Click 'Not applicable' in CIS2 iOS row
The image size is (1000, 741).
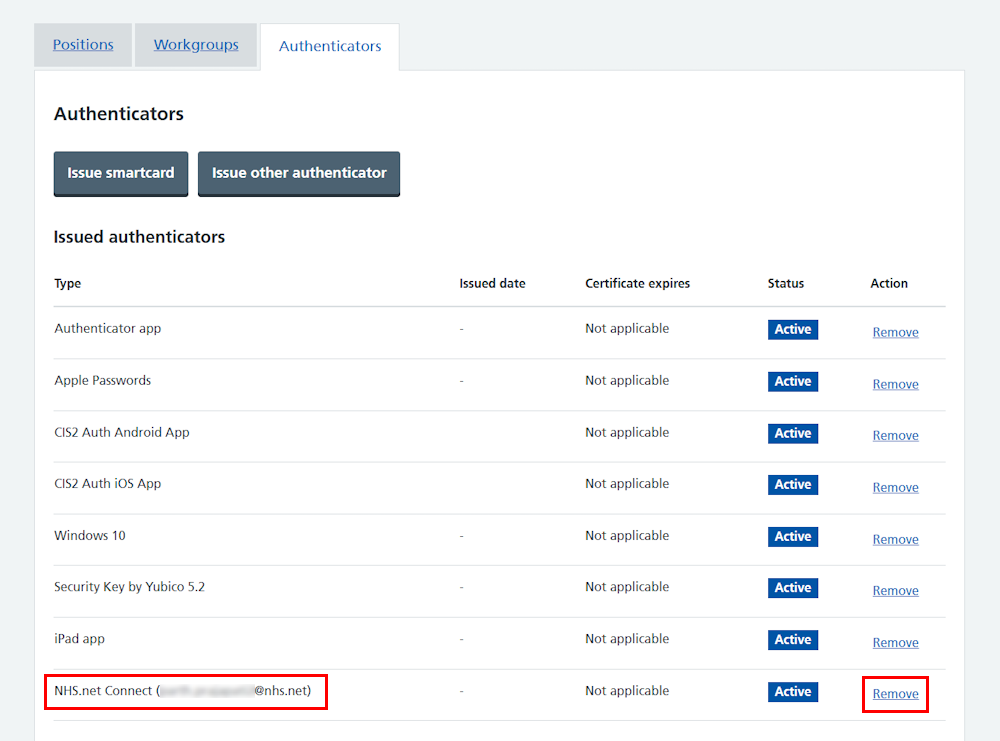(x=627, y=483)
